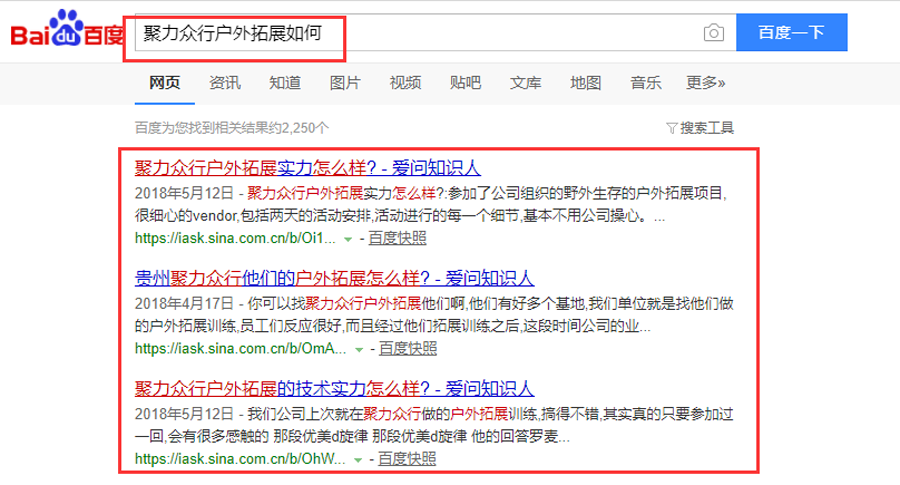Click URL iask.sina.com.cn/b/Oi1...
Screen dimensions: 900x485
(x=235, y=238)
